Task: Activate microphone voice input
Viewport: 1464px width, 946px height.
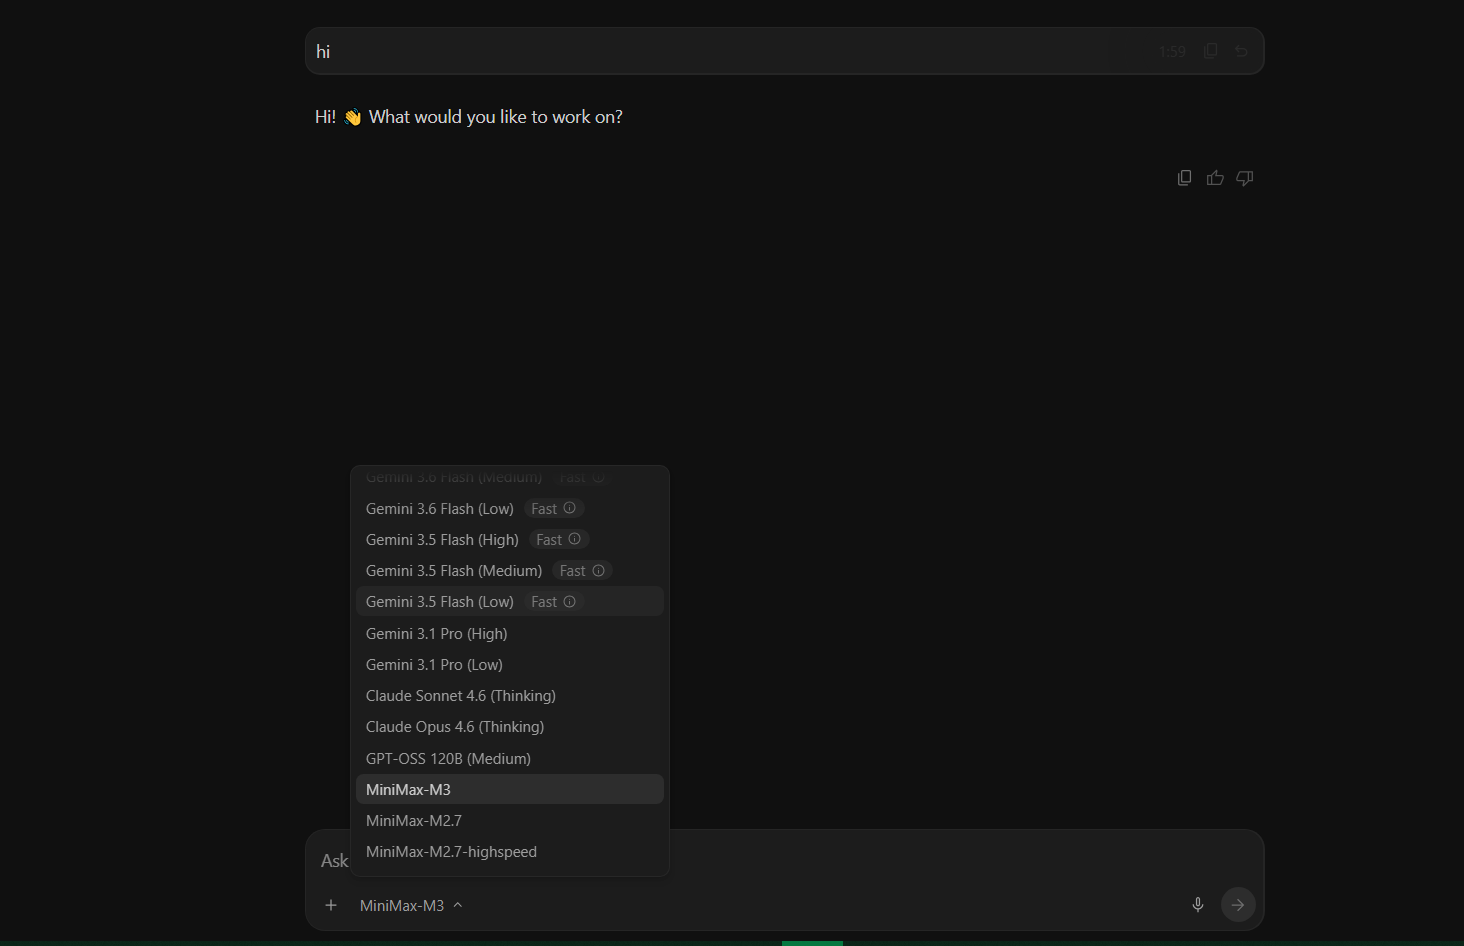Action: tap(1198, 905)
